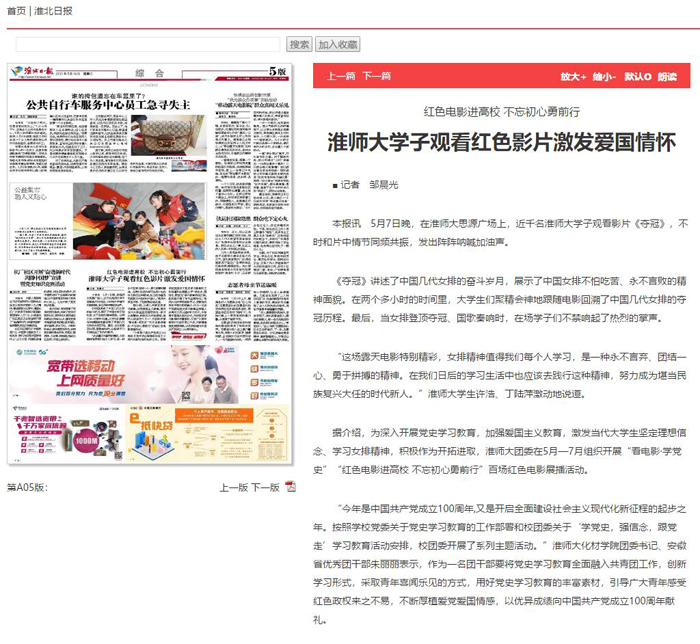
Task: Decrease font size with 缩小-
Action: click(604, 76)
